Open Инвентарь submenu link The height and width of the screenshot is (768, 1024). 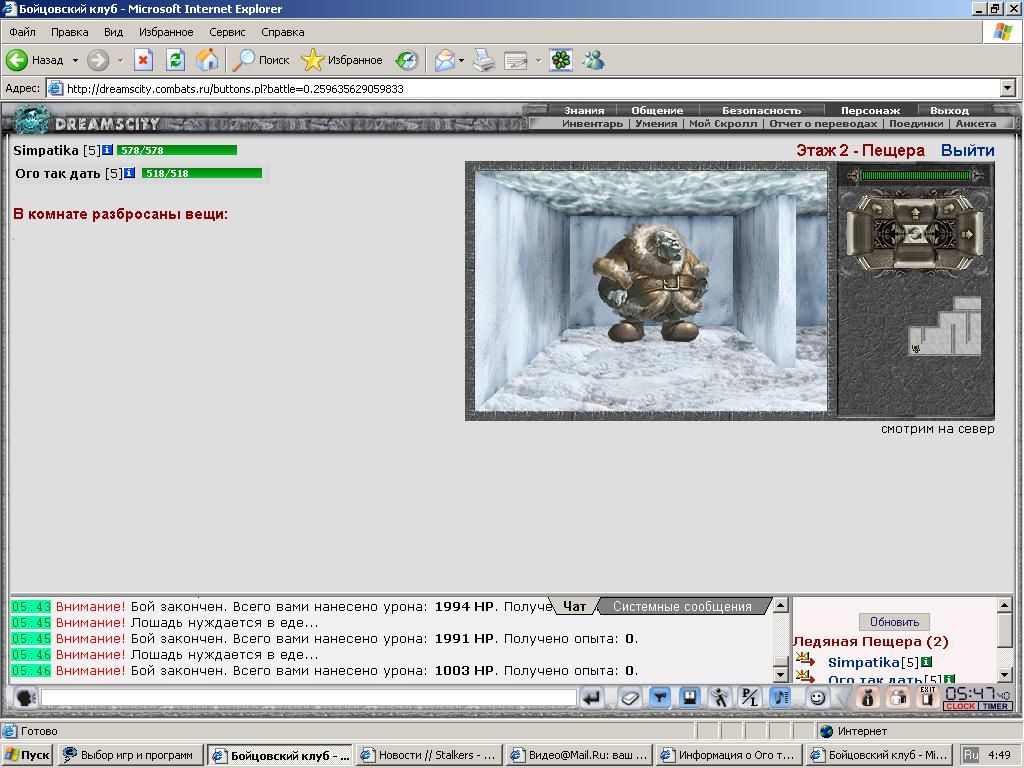592,123
